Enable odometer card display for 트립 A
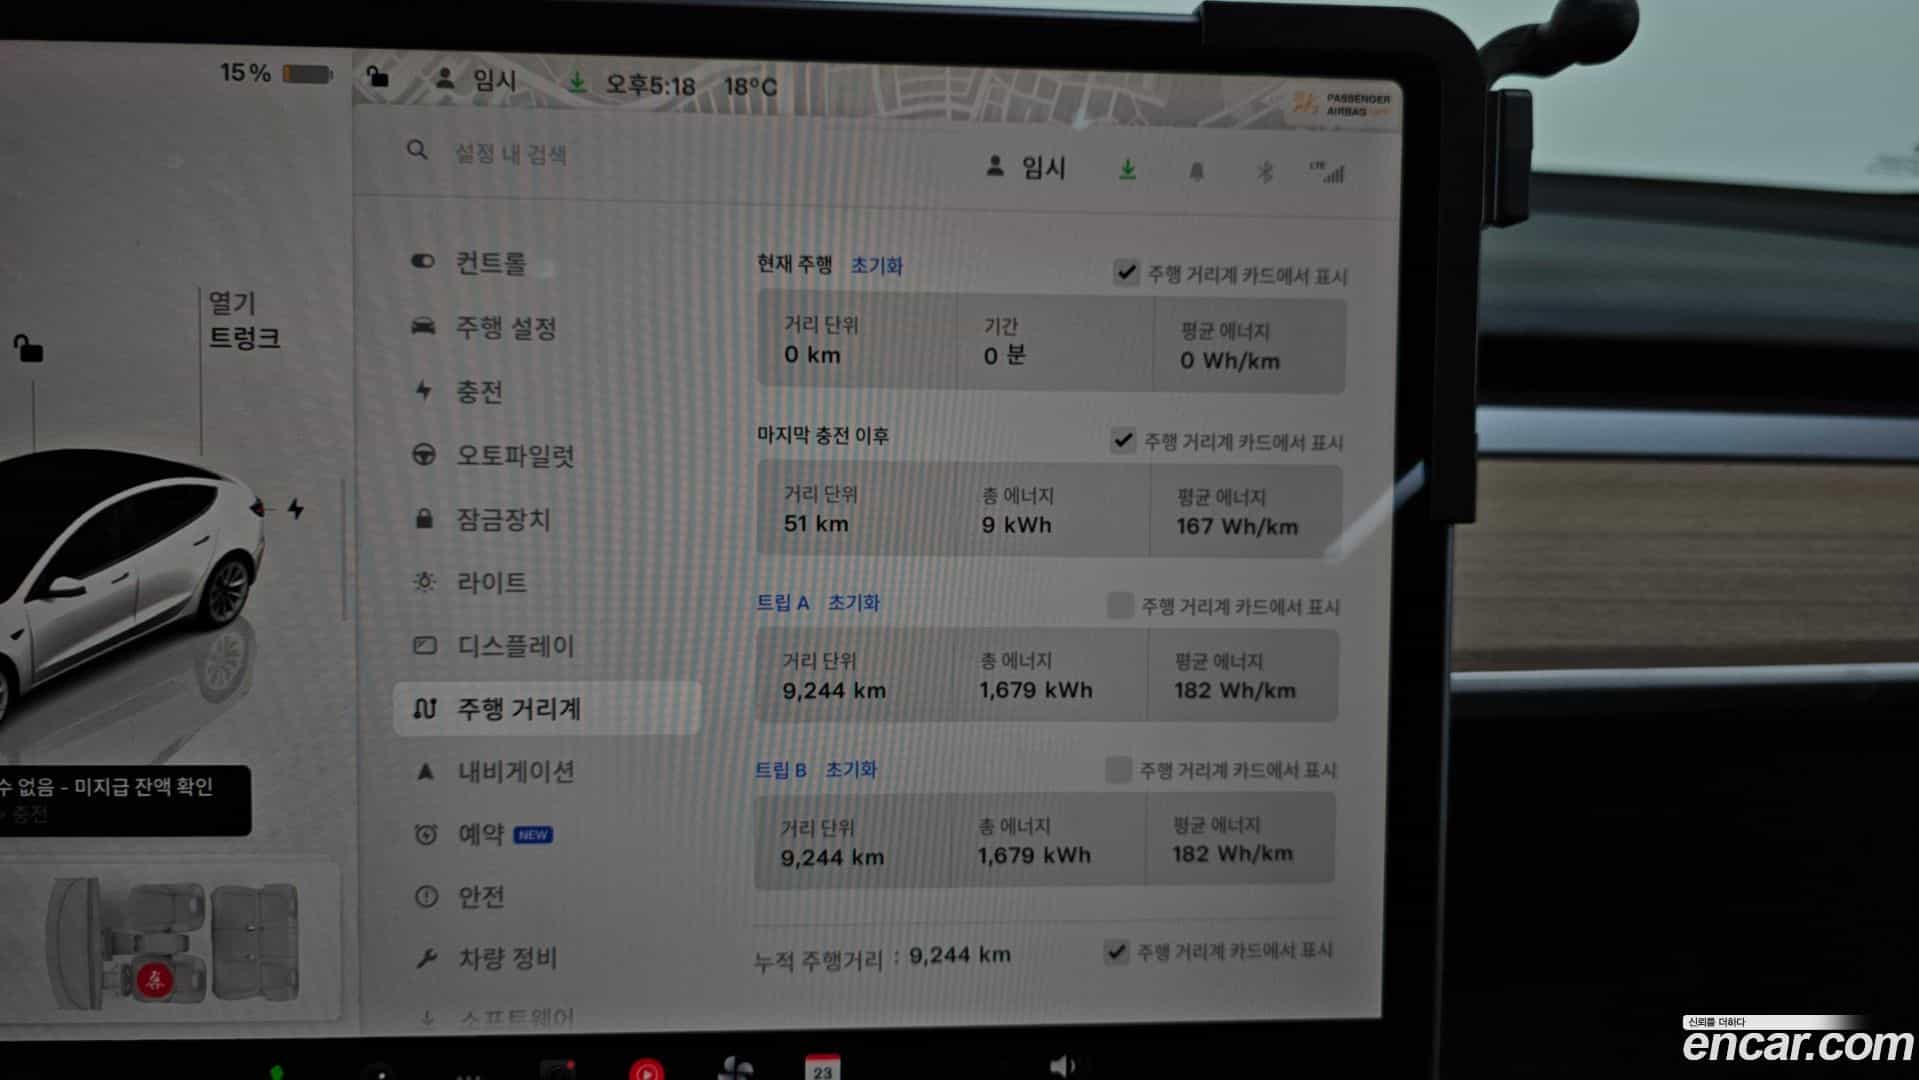The height and width of the screenshot is (1080, 1919). pyautogui.click(x=1120, y=605)
